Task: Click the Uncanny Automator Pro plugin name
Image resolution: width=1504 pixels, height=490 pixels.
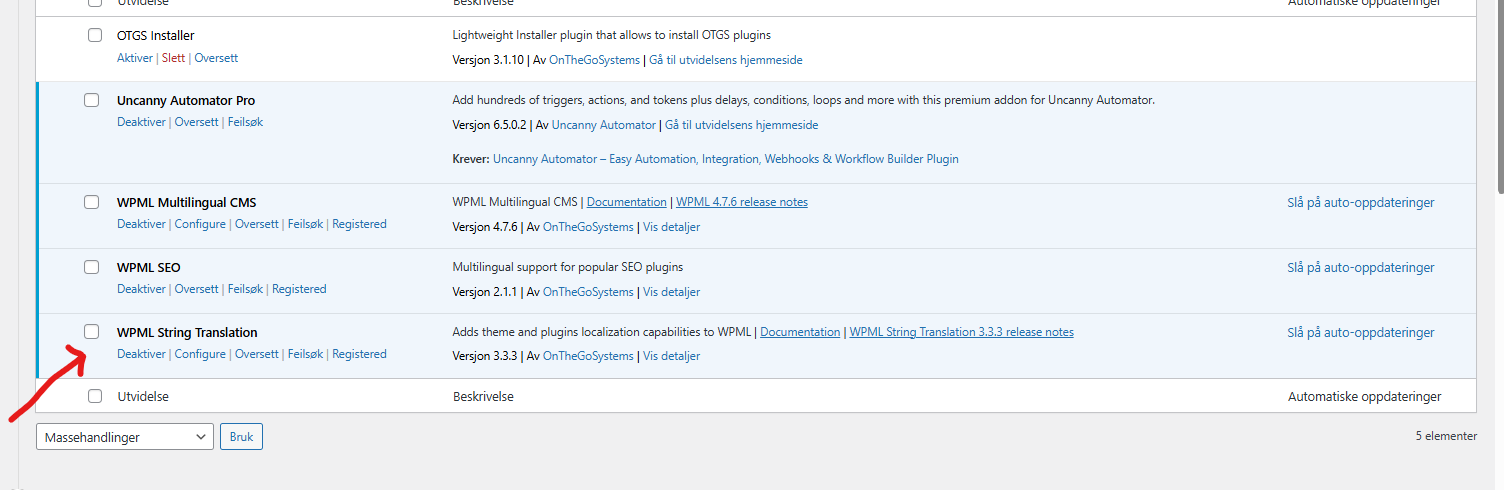Action: pos(186,100)
